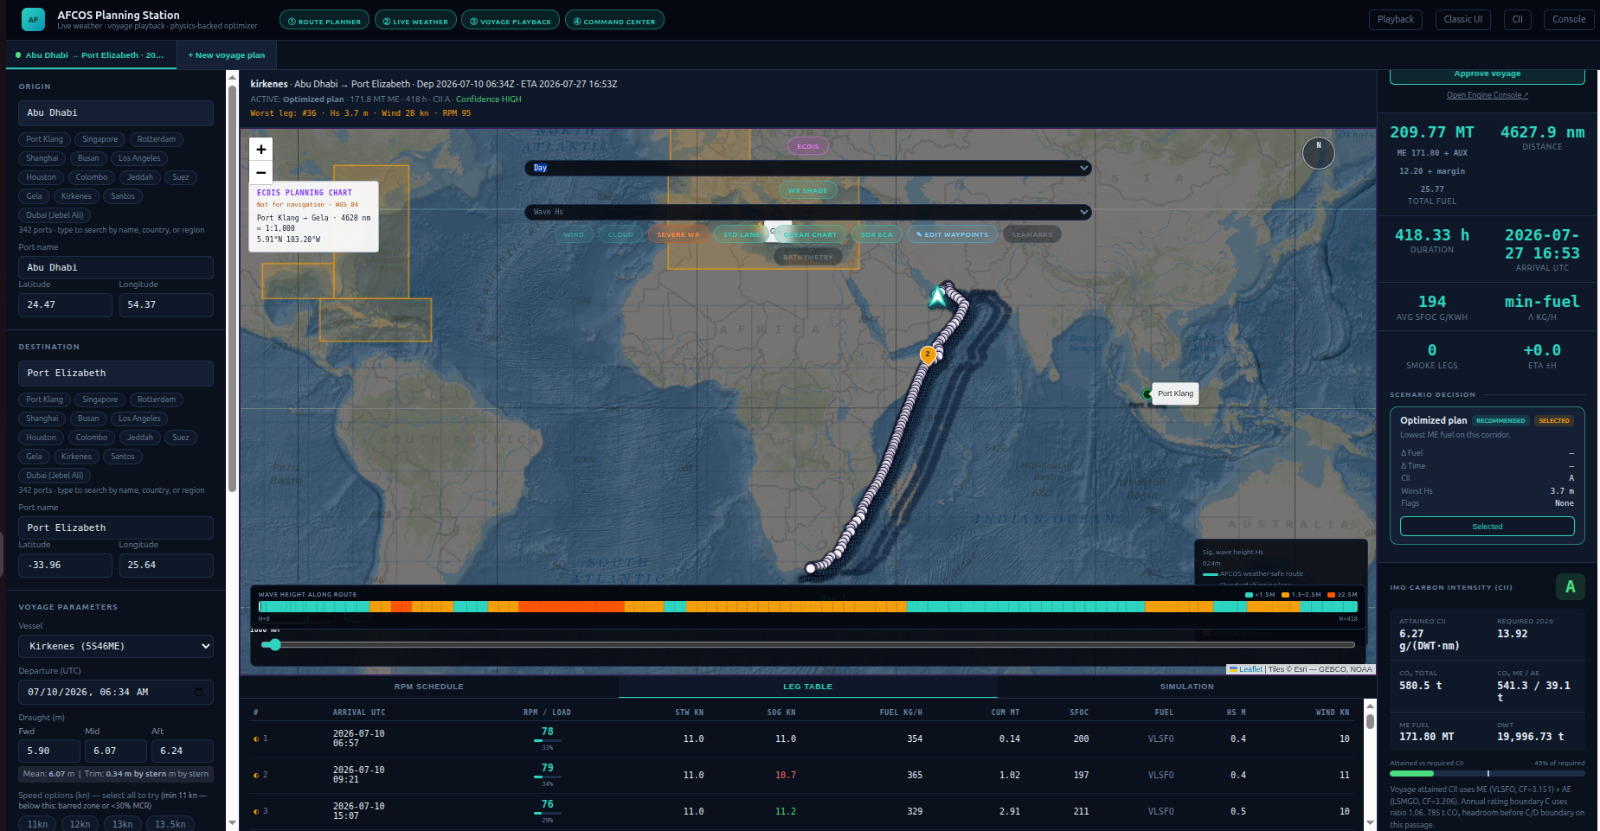Screen dimensions: 1600x831
Task: Open Voyage Playback view
Action: tap(511, 20)
